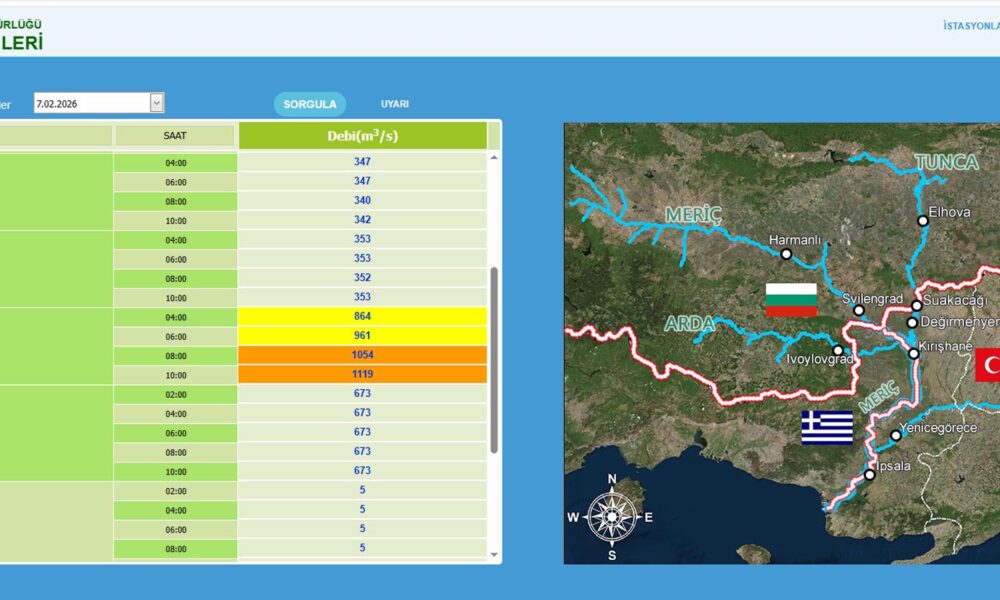Open the date dropdown showing 7.02.2026
Viewport: 1000px width, 600px height.
tap(156, 103)
